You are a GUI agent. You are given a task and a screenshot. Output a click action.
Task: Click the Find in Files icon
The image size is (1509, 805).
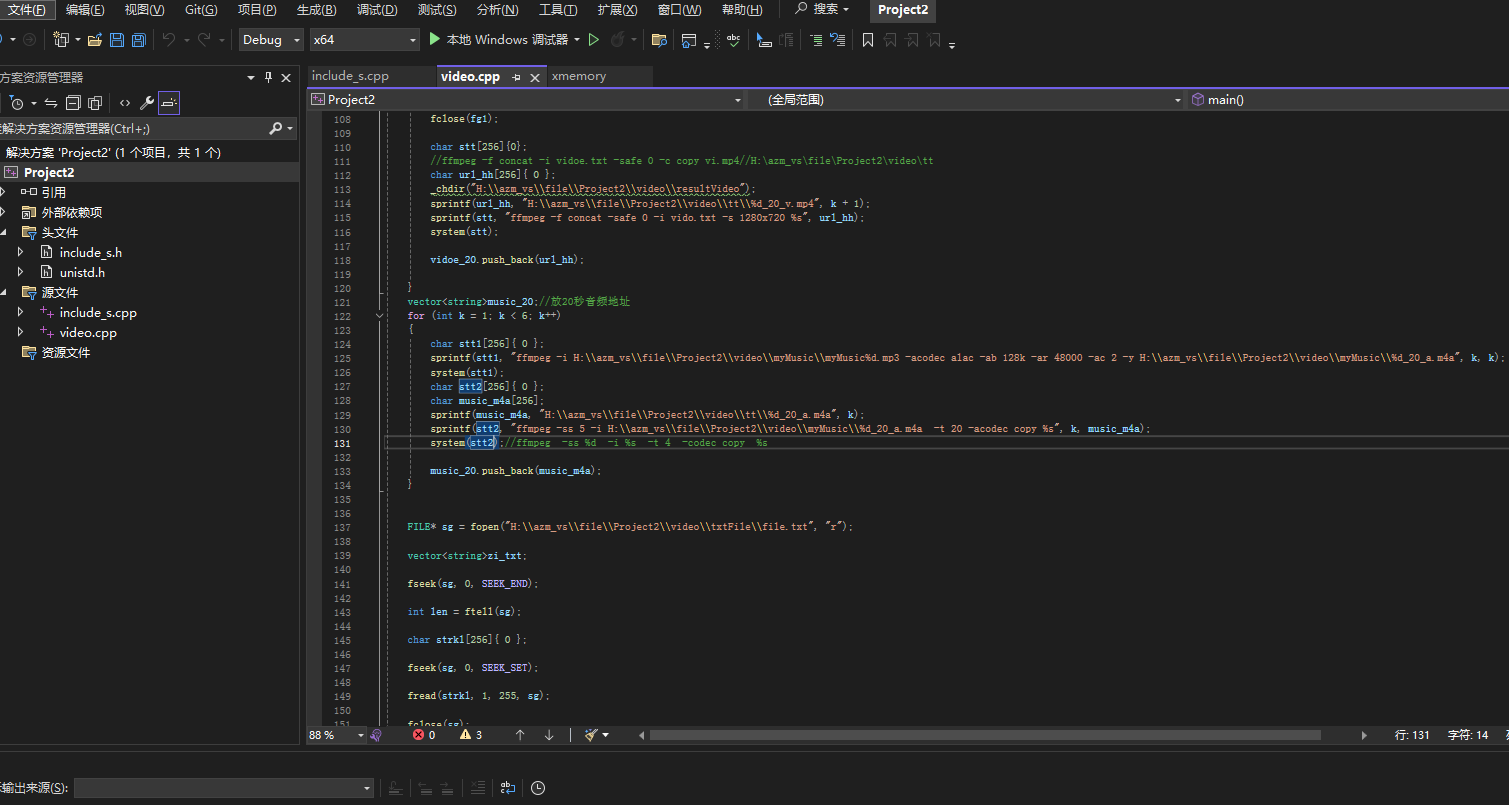(x=659, y=40)
